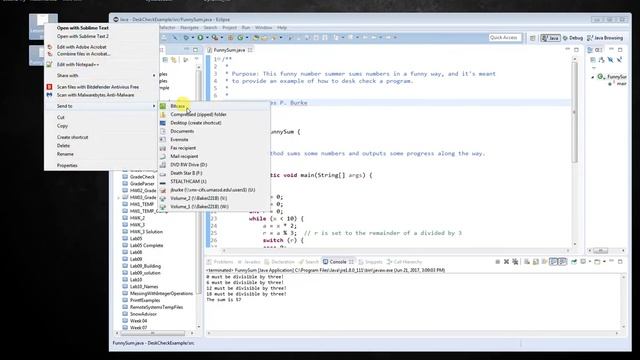
Task: Click the Run external tools icon
Action: coord(215,38)
